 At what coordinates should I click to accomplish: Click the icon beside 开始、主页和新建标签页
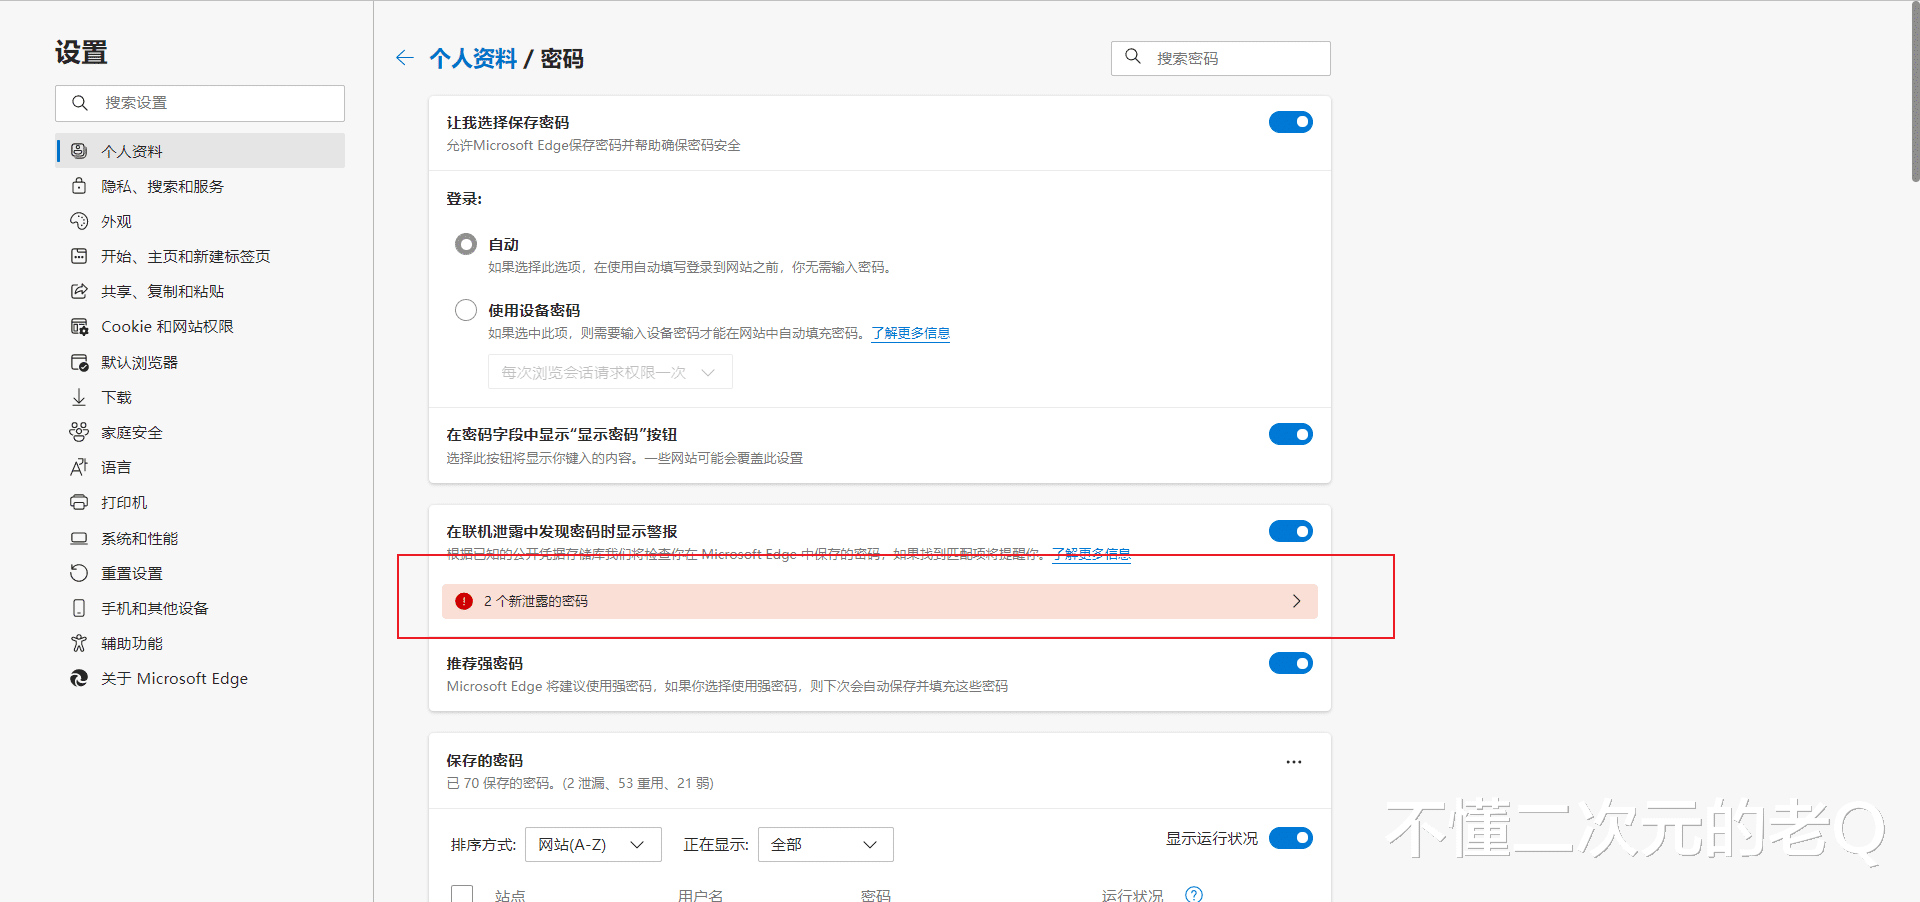(x=79, y=256)
